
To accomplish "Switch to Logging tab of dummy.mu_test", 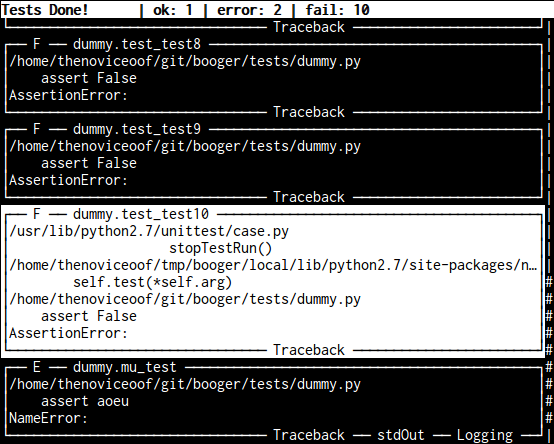I will pyautogui.click(x=485, y=435).
